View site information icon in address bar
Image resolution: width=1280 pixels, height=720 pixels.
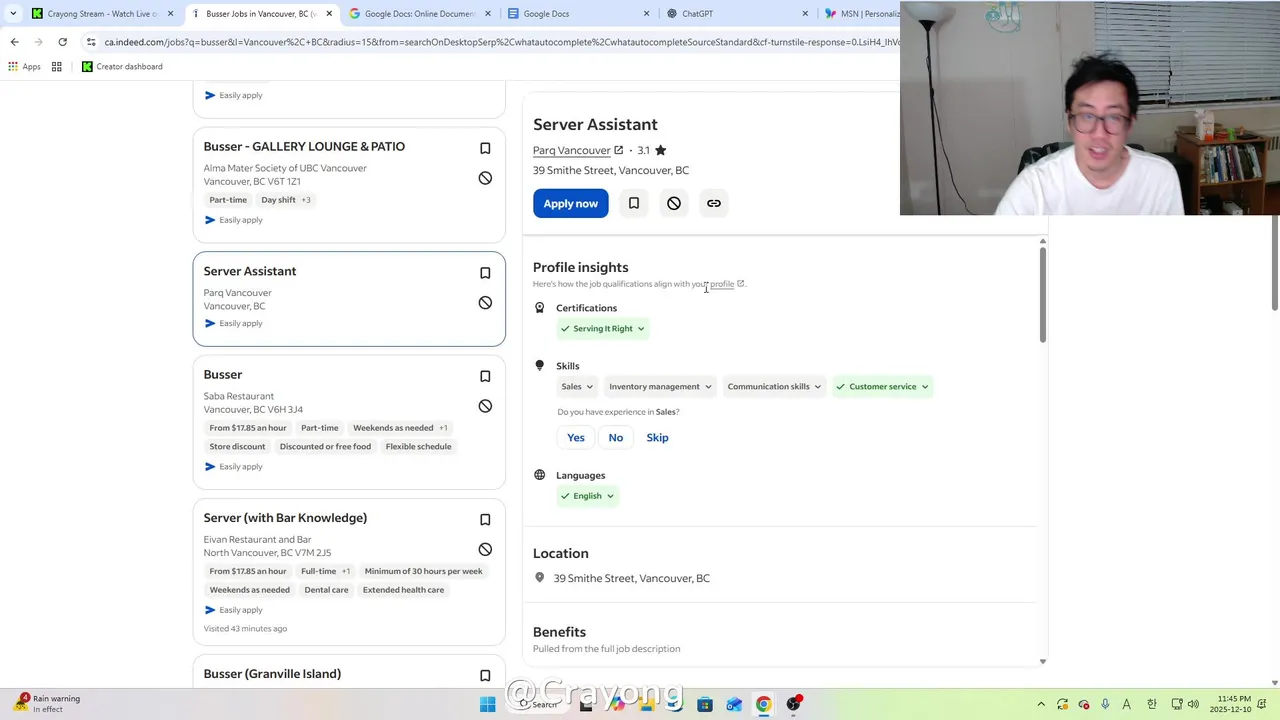91,42
